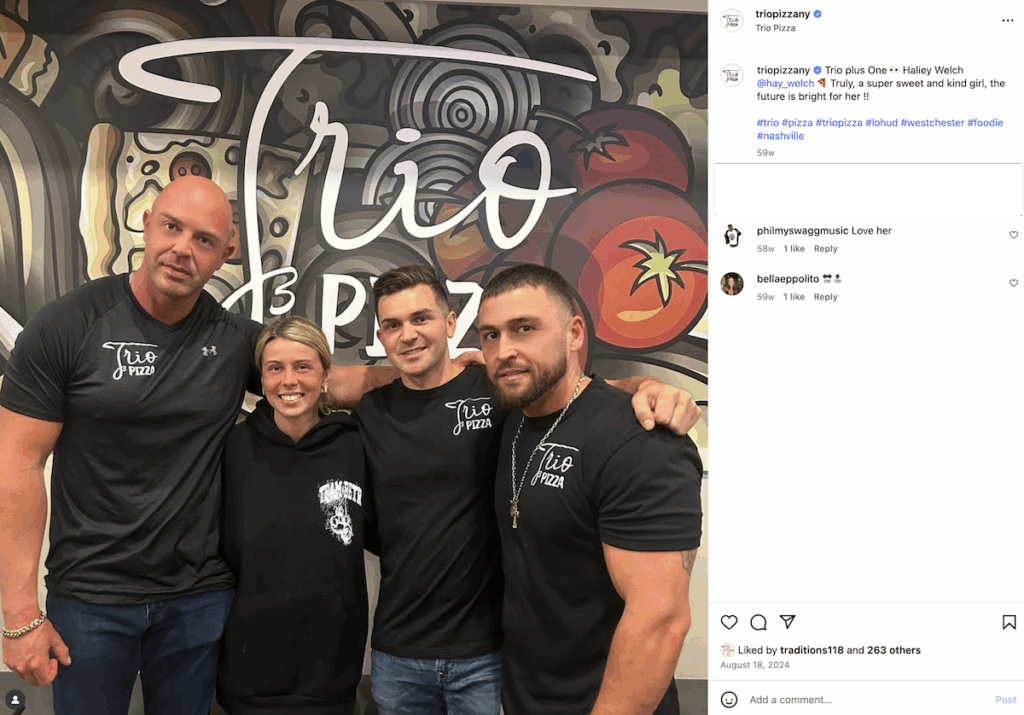
Task: Open comments via speech bubble icon
Action: [x=758, y=622]
